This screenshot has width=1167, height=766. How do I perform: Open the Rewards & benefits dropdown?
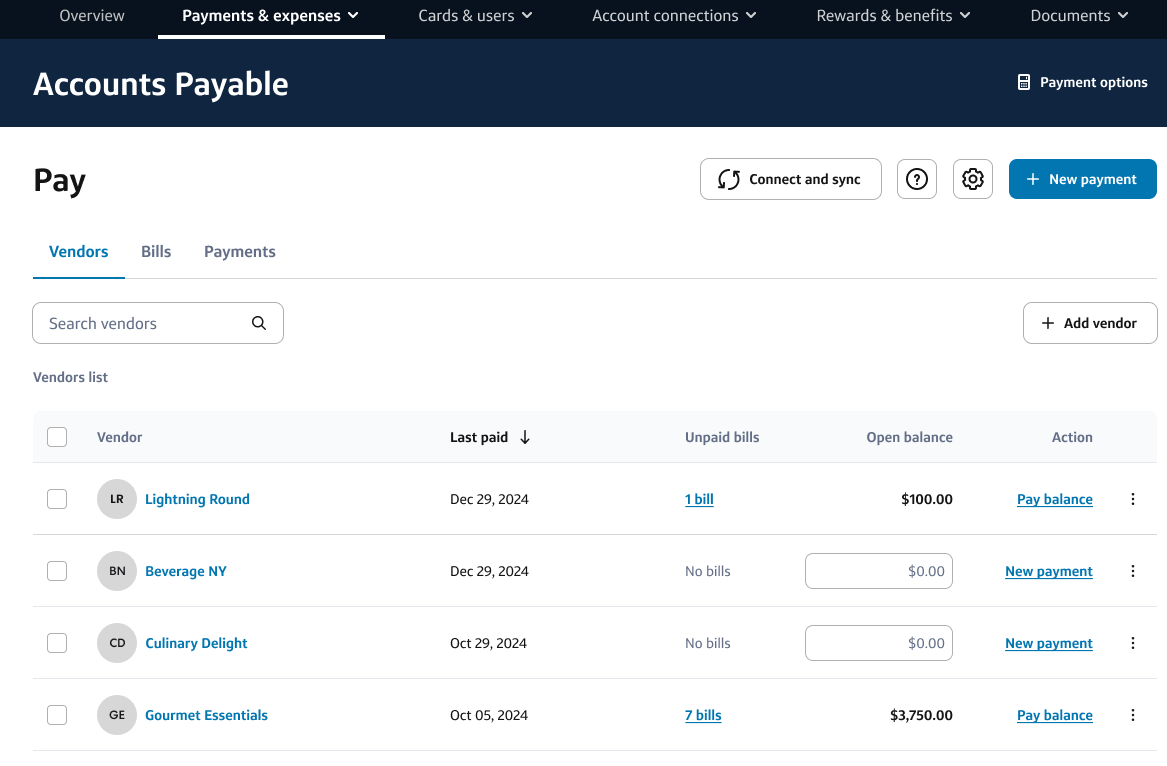point(893,16)
